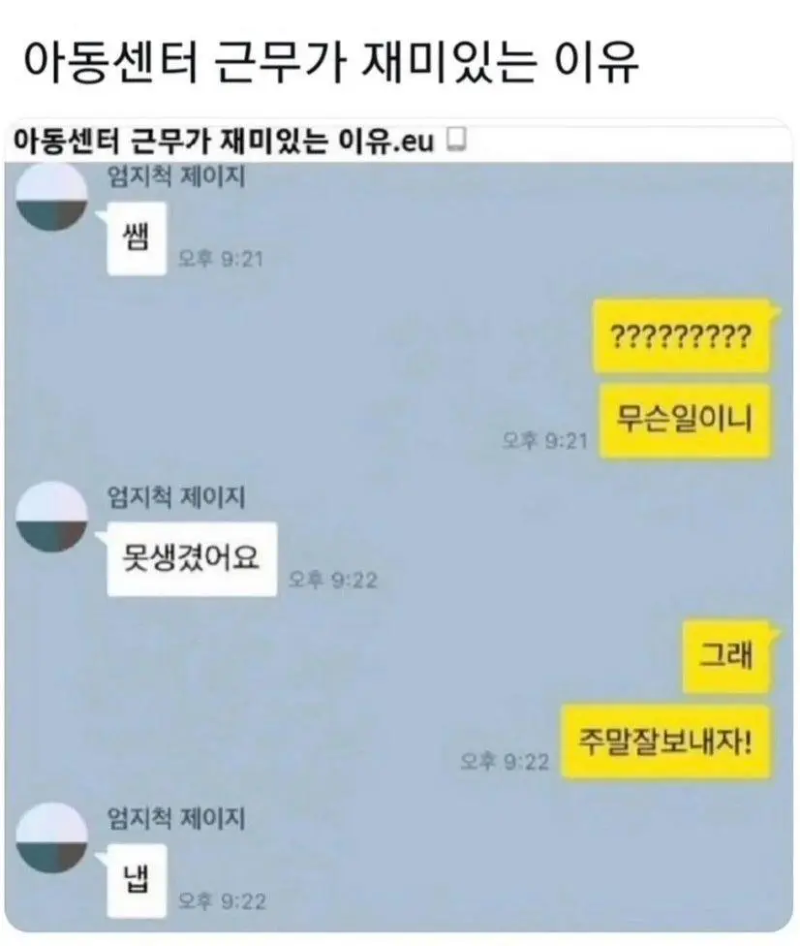Viewport: 800px width, 946px height.
Task: Select the yellow 주말잘보내자! message bubble
Action: pos(666,741)
